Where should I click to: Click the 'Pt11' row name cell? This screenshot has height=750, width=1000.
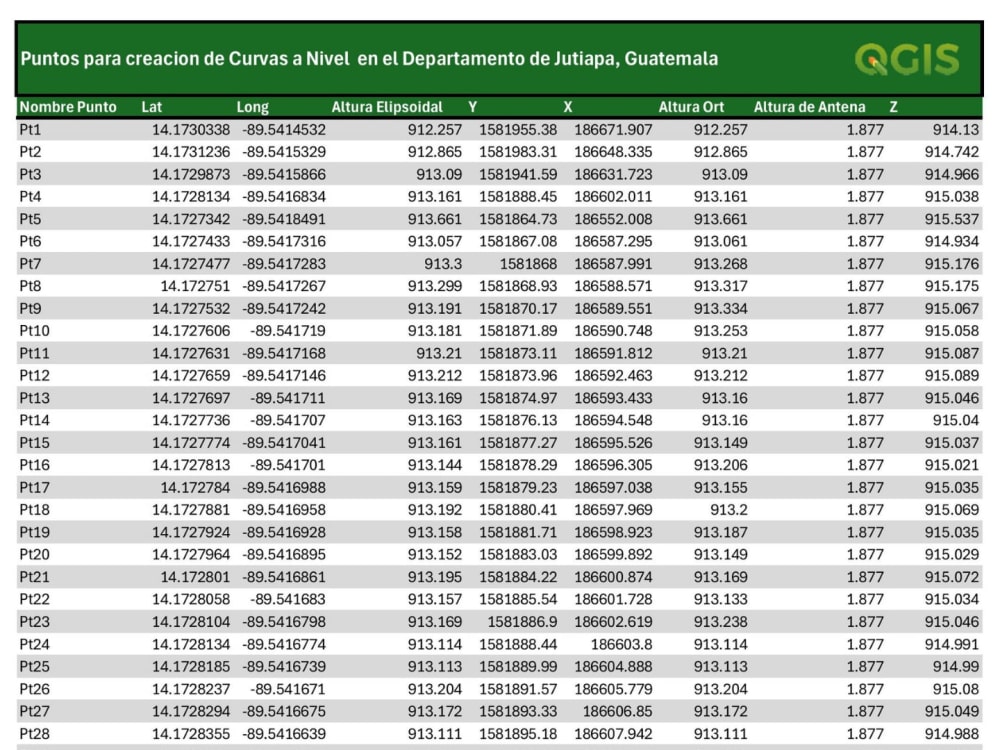coord(34,353)
